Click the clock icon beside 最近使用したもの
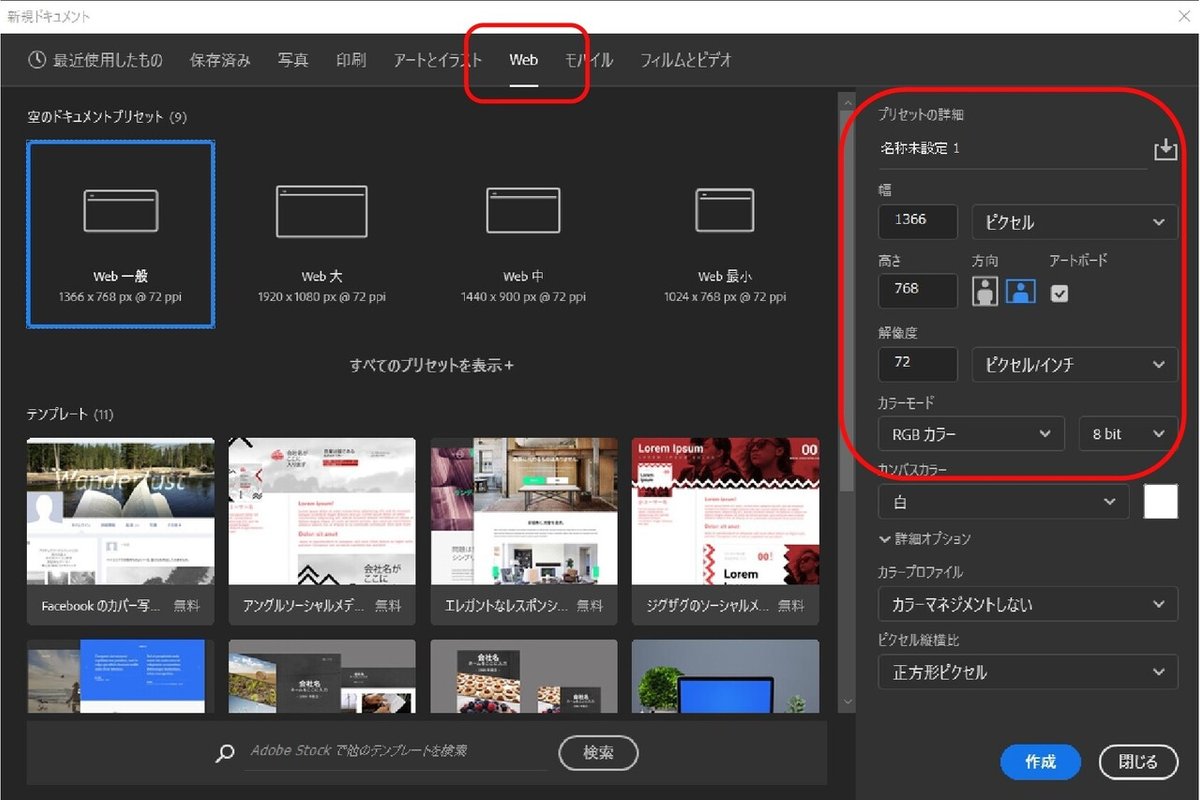The image size is (1200, 800). click(37, 60)
